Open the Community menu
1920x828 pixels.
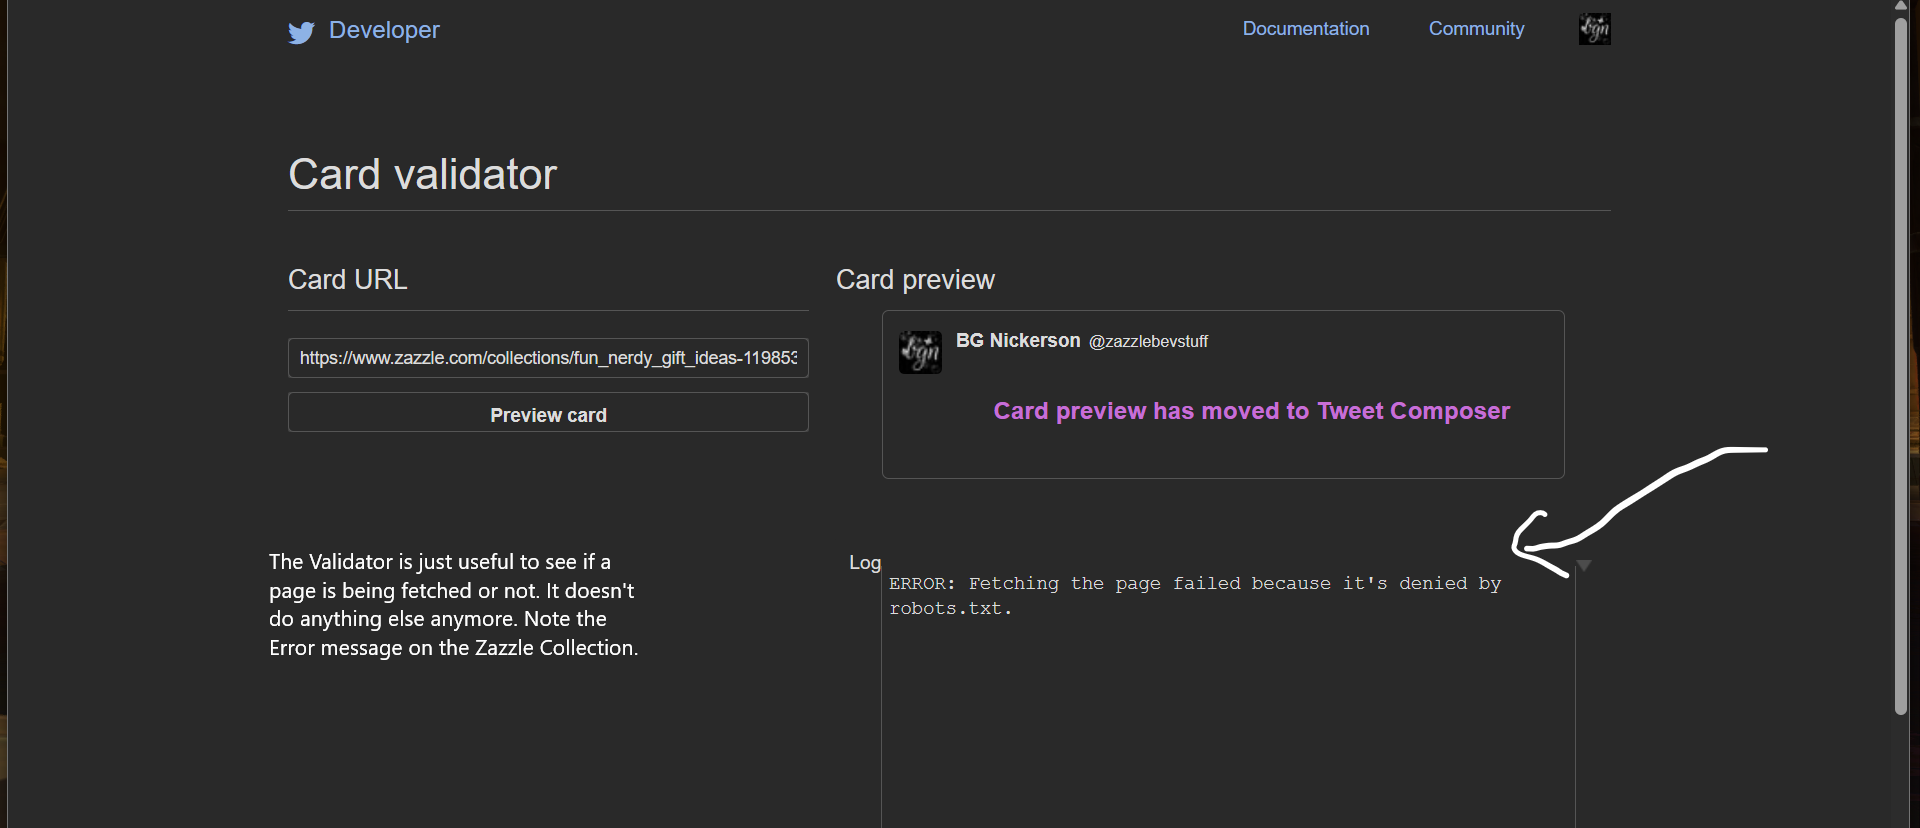1476,29
